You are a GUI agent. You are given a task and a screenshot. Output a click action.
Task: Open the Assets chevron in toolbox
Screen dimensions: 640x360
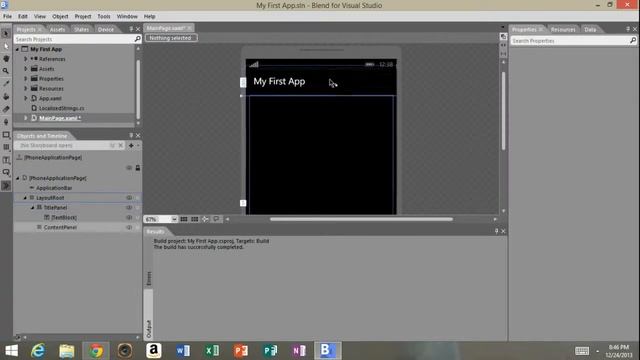click(x=6, y=186)
